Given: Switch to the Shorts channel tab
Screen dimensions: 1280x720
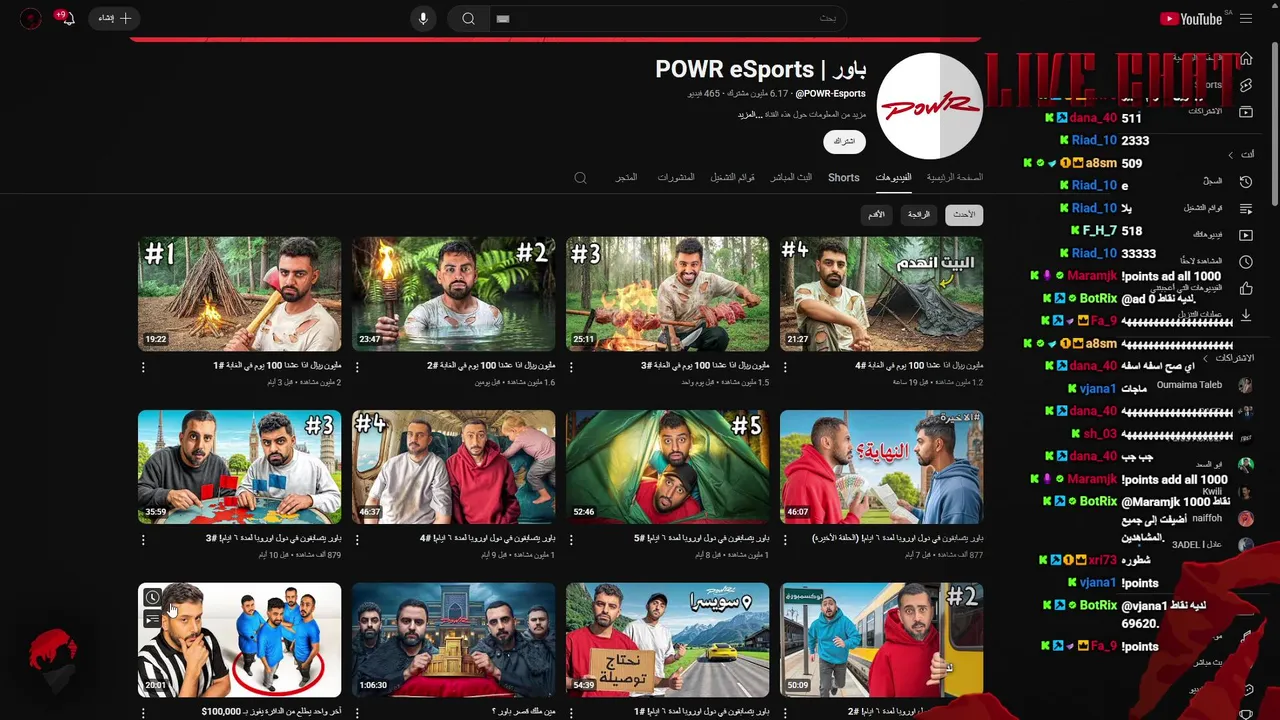Looking at the screenshot, I should coord(843,177).
